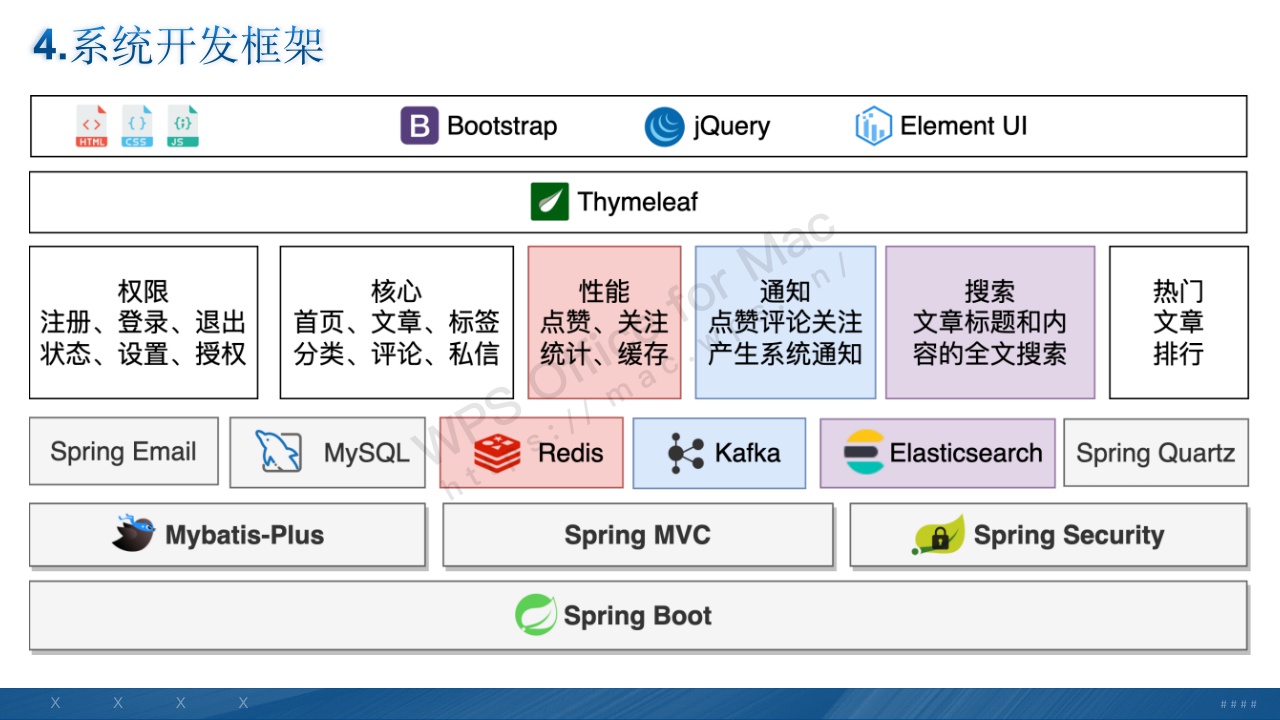The height and width of the screenshot is (720, 1280).
Task: Click the purple Bootstrap B logo
Action: coord(420,126)
